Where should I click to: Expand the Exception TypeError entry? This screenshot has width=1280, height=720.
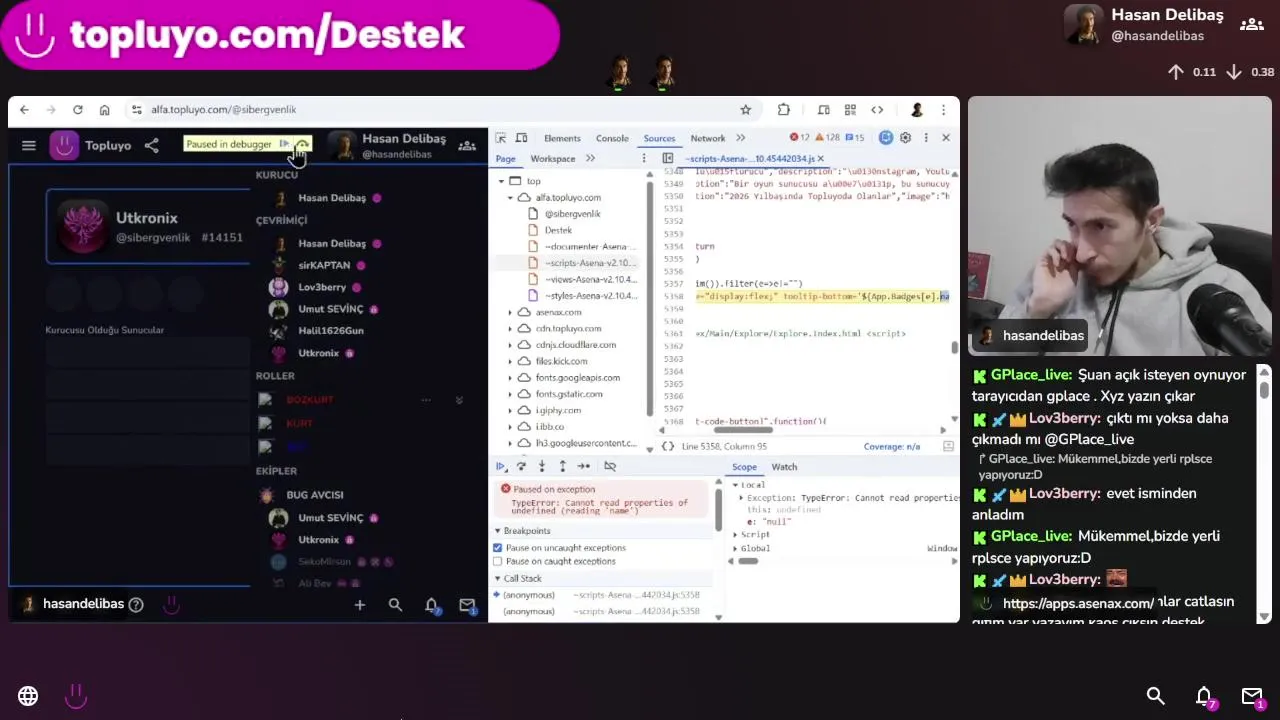pyautogui.click(x=741, y=497)
